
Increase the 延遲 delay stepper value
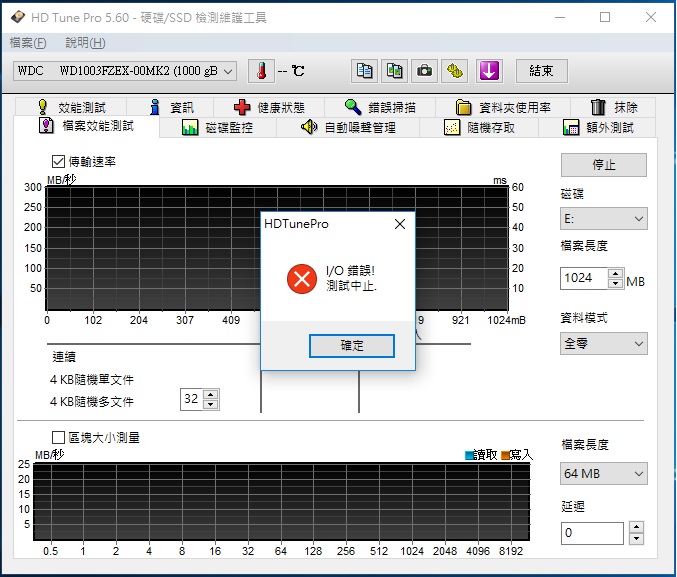[636, 527]
